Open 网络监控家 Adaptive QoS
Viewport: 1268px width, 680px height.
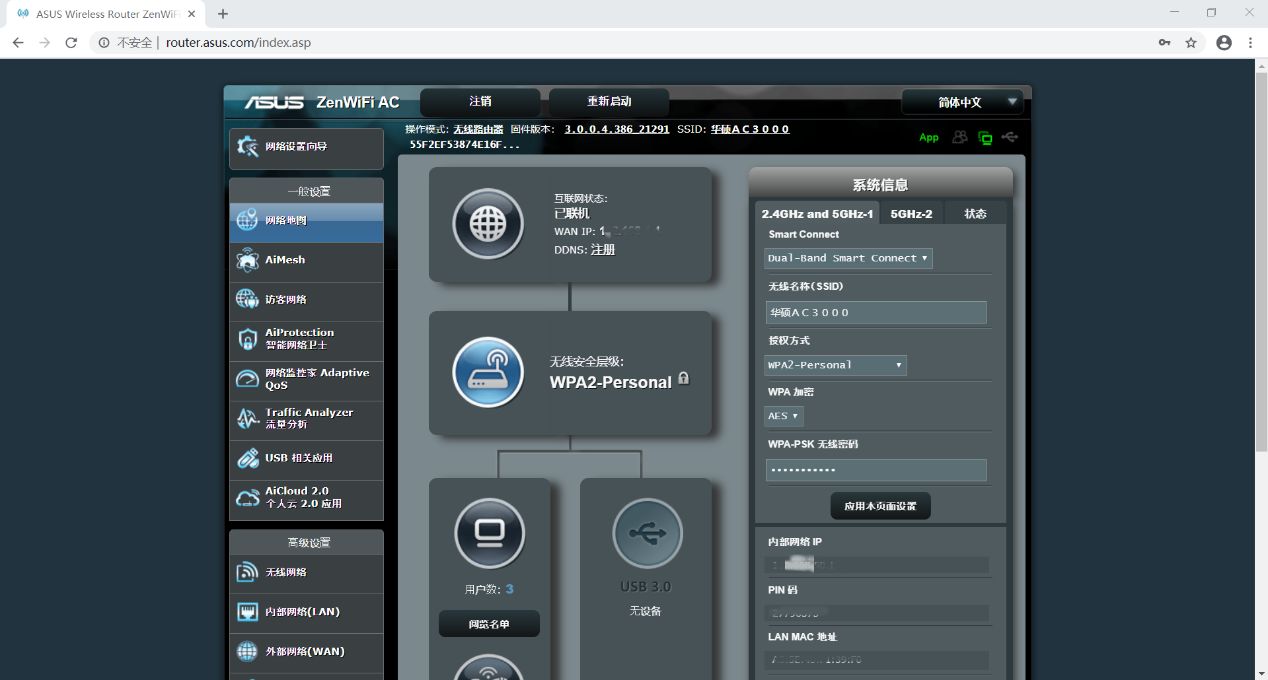(x=306, y=379)
